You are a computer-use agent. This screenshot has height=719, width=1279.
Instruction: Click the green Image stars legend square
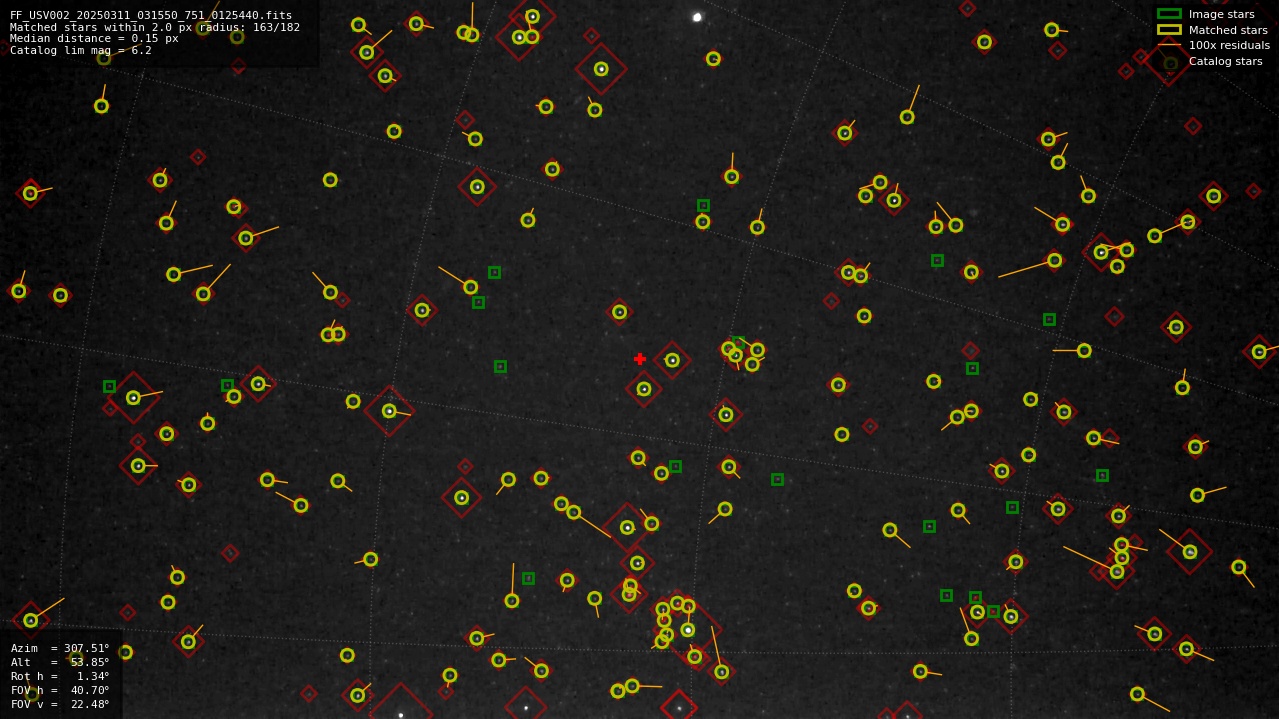click(1169, 14)
